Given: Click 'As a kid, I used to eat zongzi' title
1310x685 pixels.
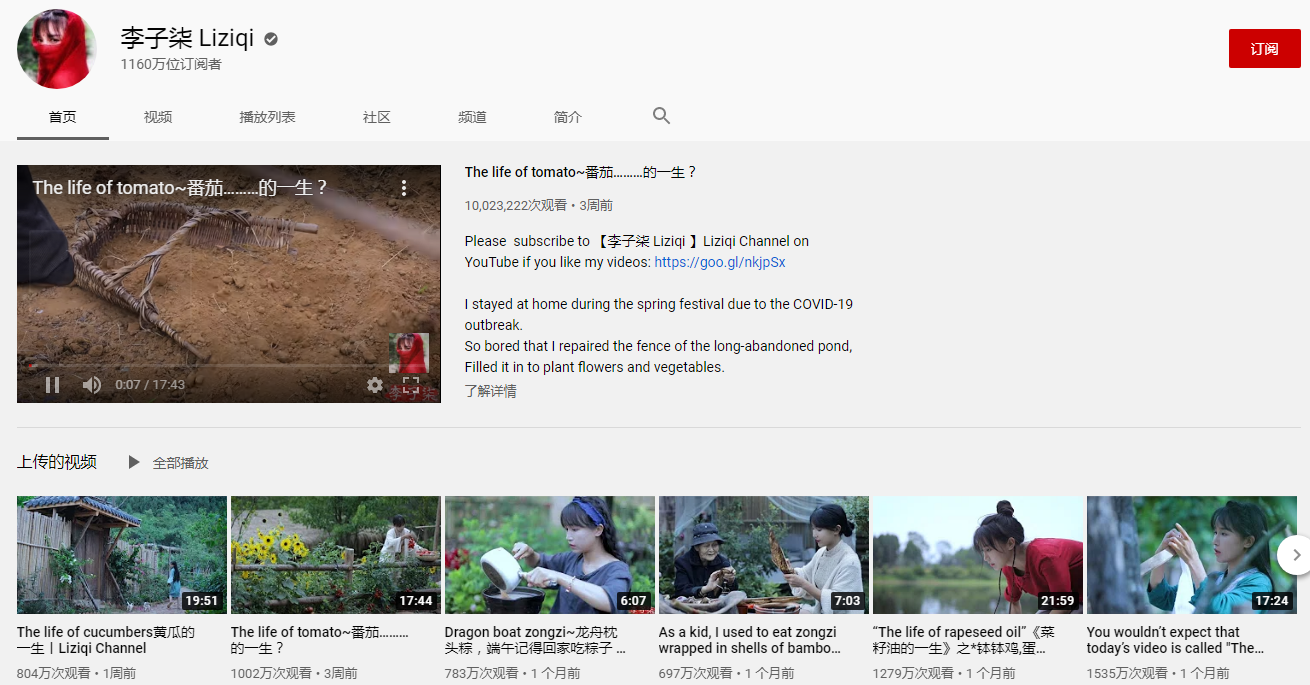Looking at the screenshot, I should pyautogui.click(x=750, y=640).
